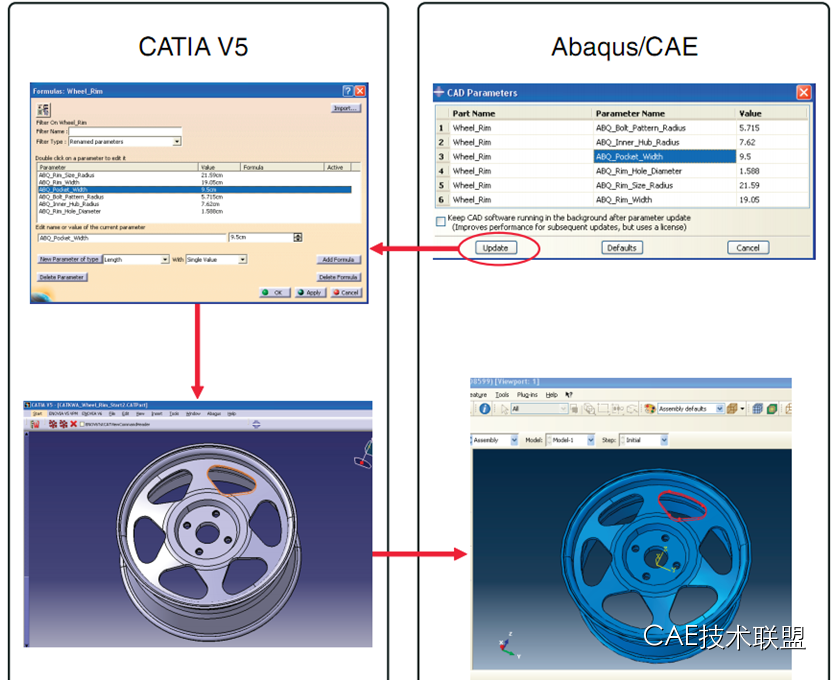Open the Length parameter type dropdown

point(165,259)
